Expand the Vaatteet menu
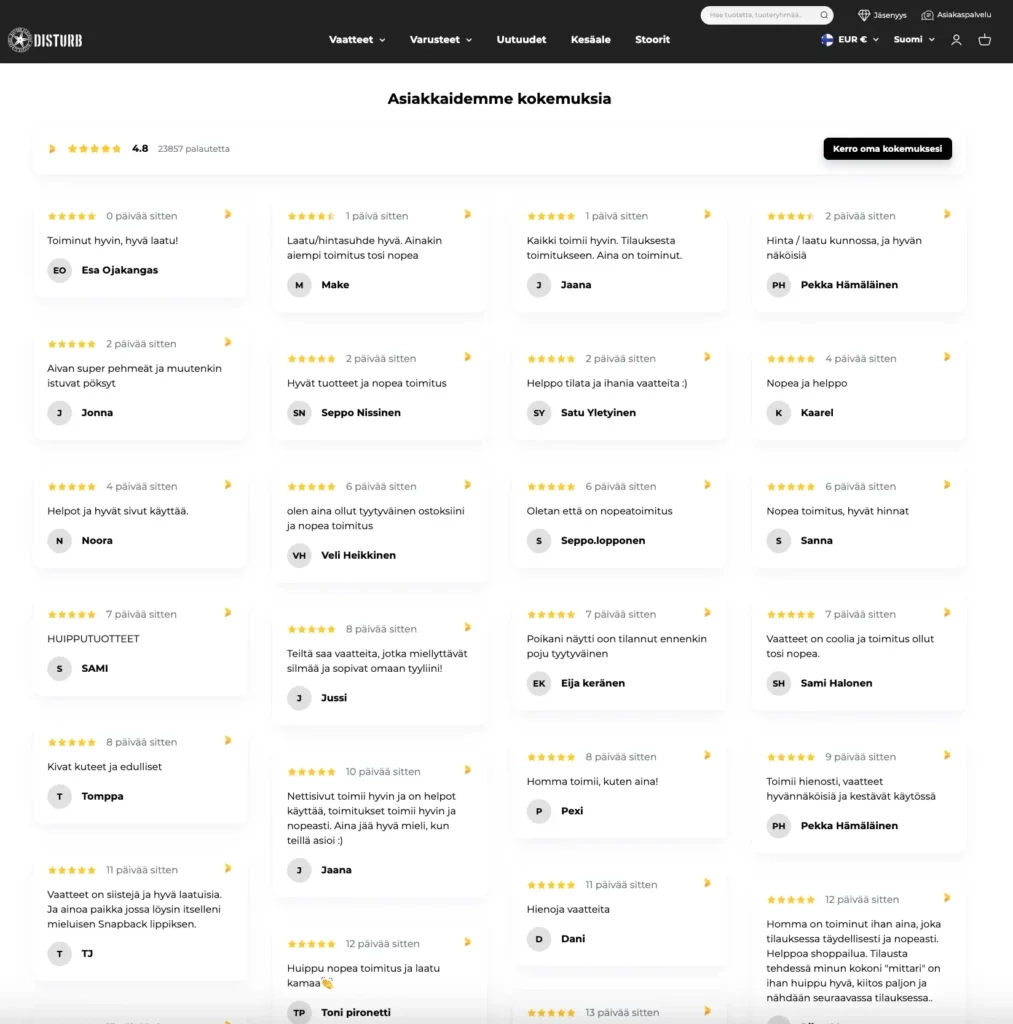The width and height of the screenshot is (1013, 1024). pos(357,40)
